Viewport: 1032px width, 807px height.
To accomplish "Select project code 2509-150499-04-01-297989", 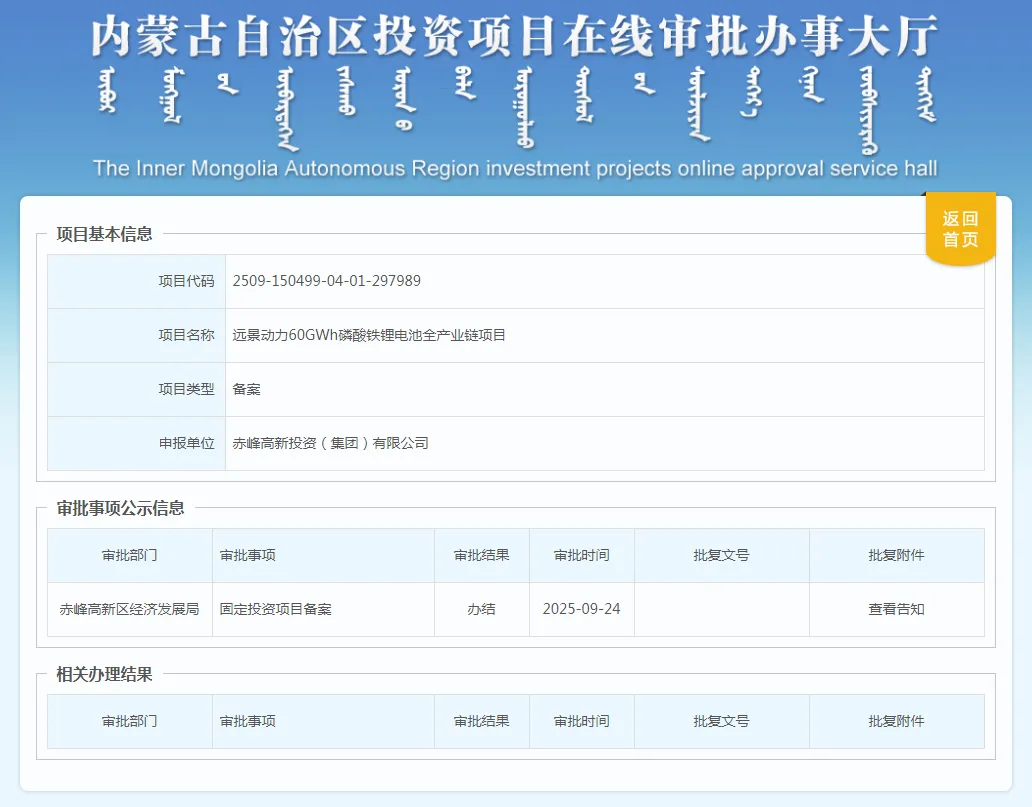I will coord(326,281).
